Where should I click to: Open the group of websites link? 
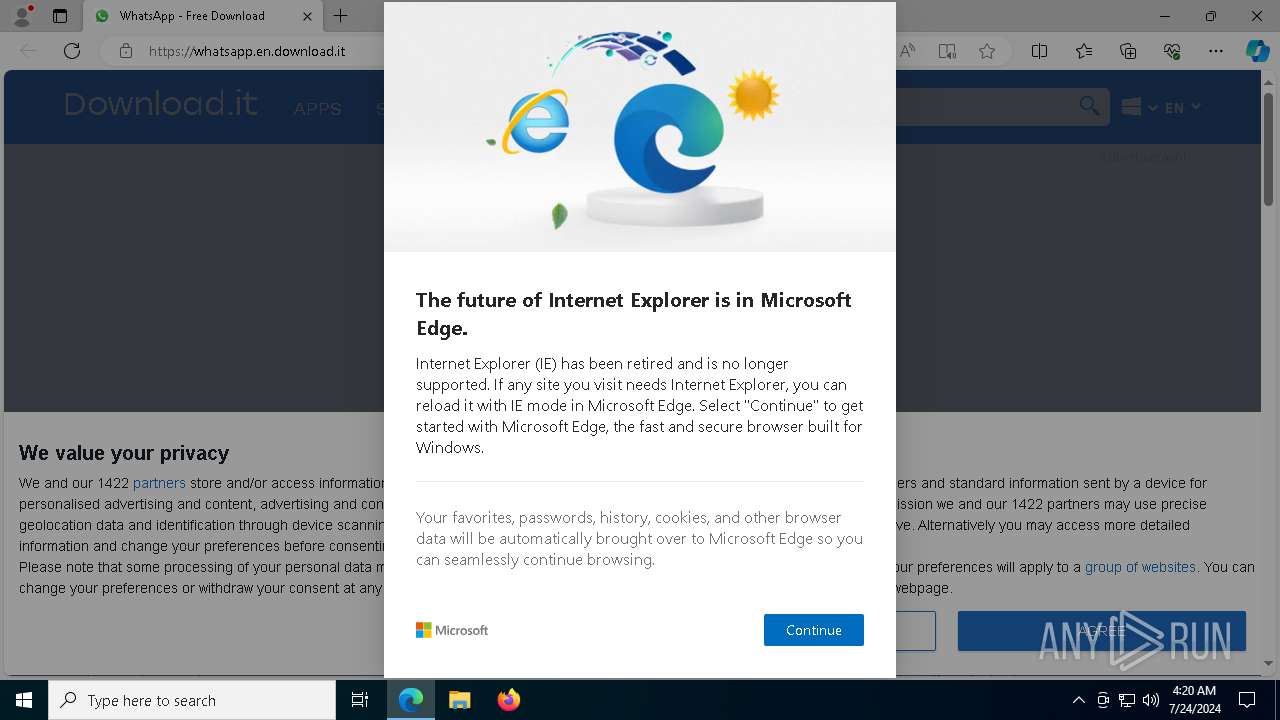pyautogui.click(x=1140, y=567)
